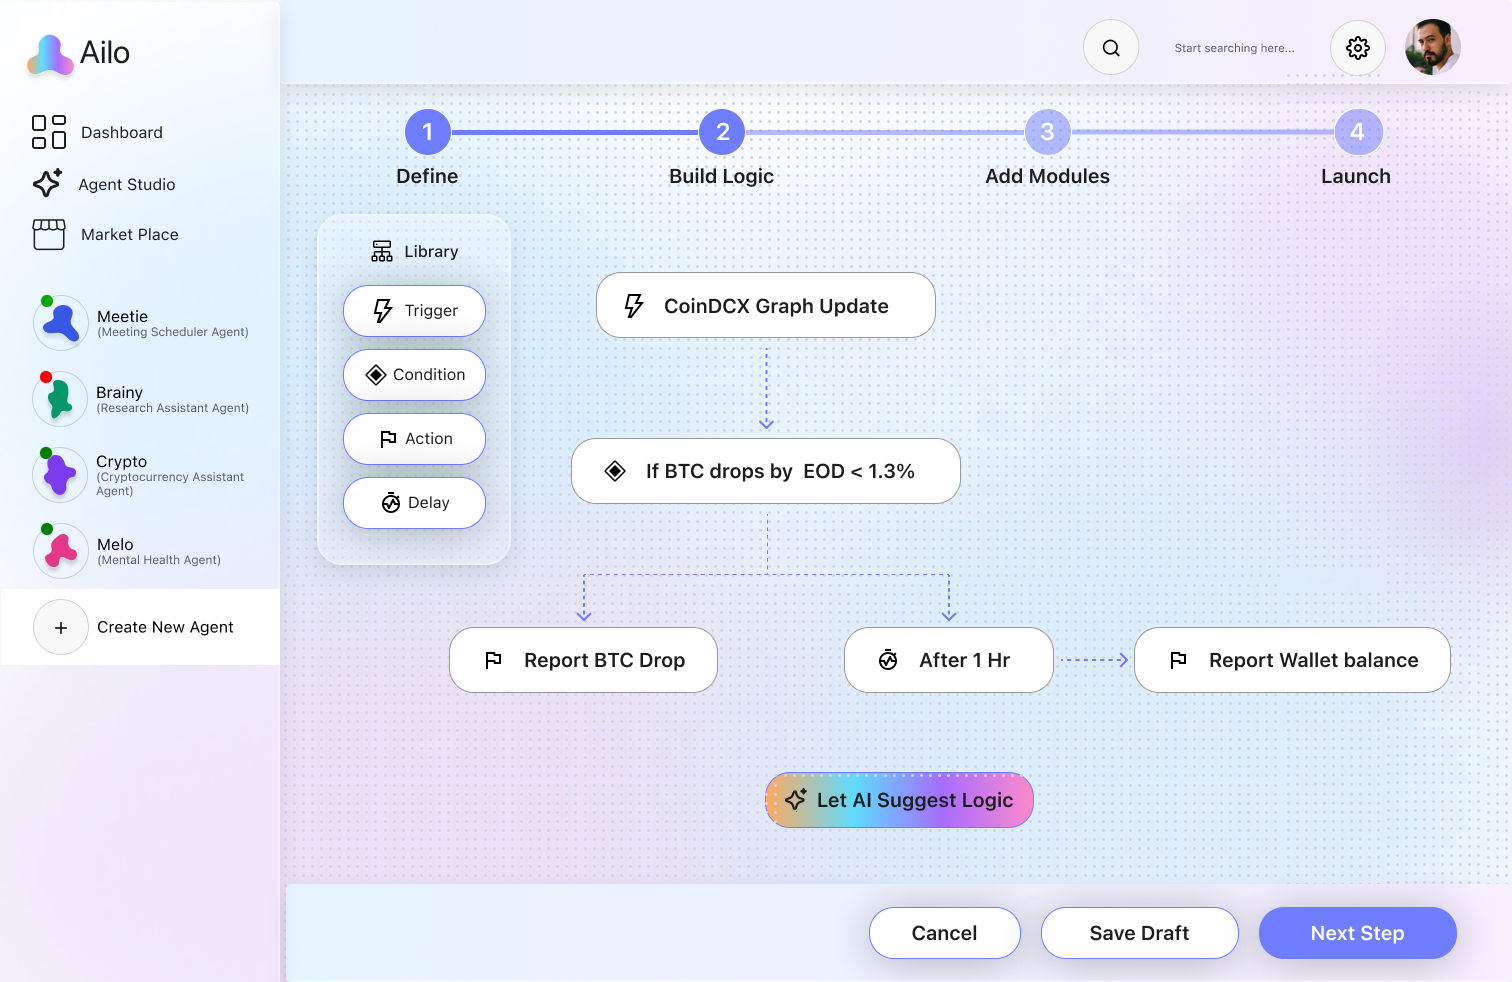Image resolution: width=1512 pixels, height=982 pixels.
Task: Open settings via gear icon
Action: (1357, 48)
